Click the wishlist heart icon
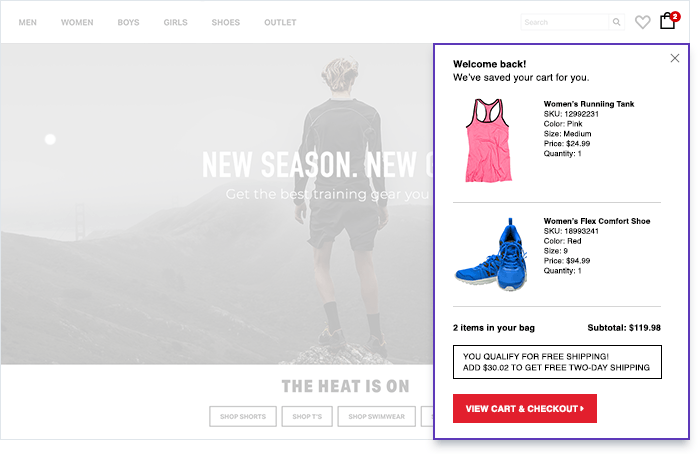The height and width of the screenshot is (454, 700). click(642, 22)
